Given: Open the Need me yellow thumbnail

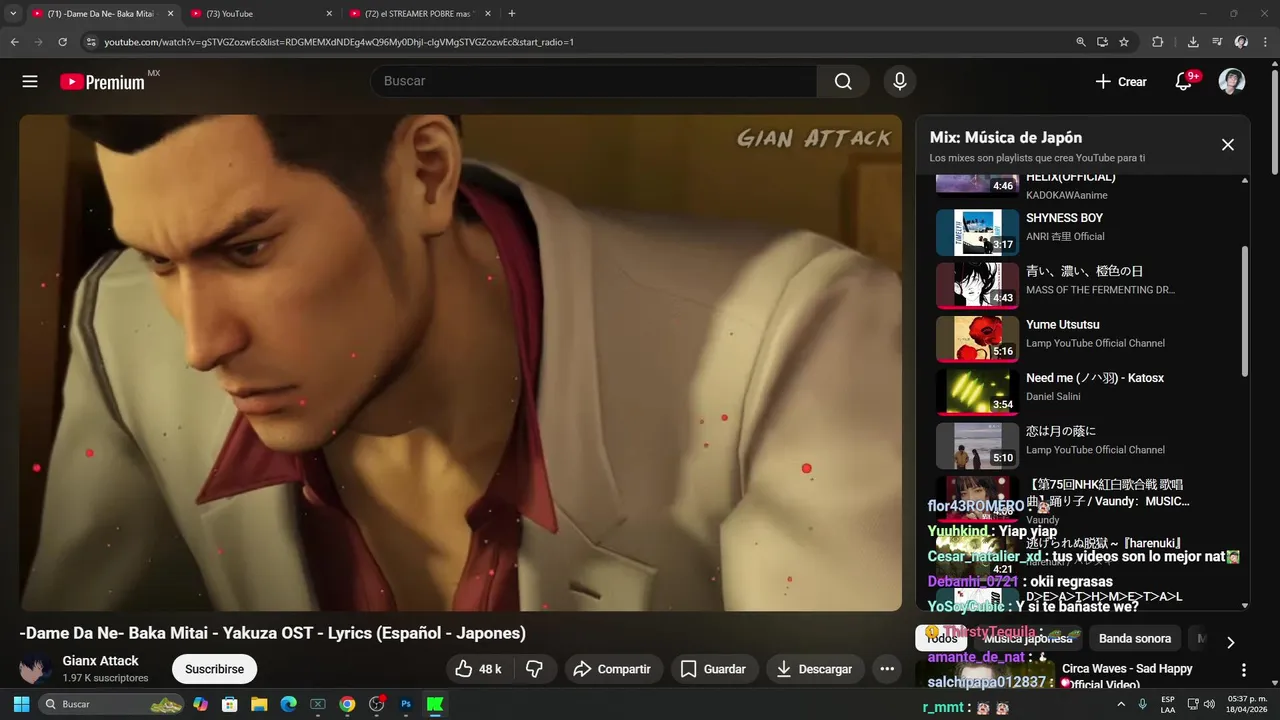Looking at the screenshot, I should (977, 392).
